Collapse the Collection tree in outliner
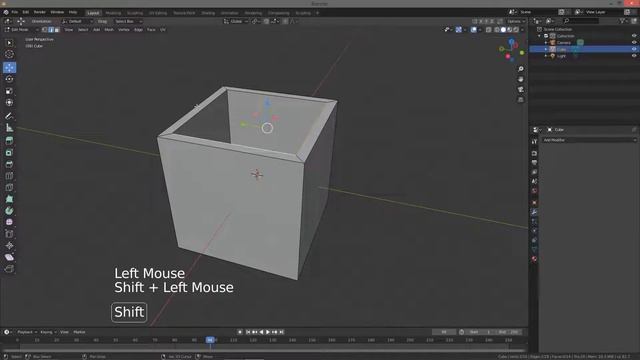Viewport: 640px width, 360px height. click(x=540, y=36)
